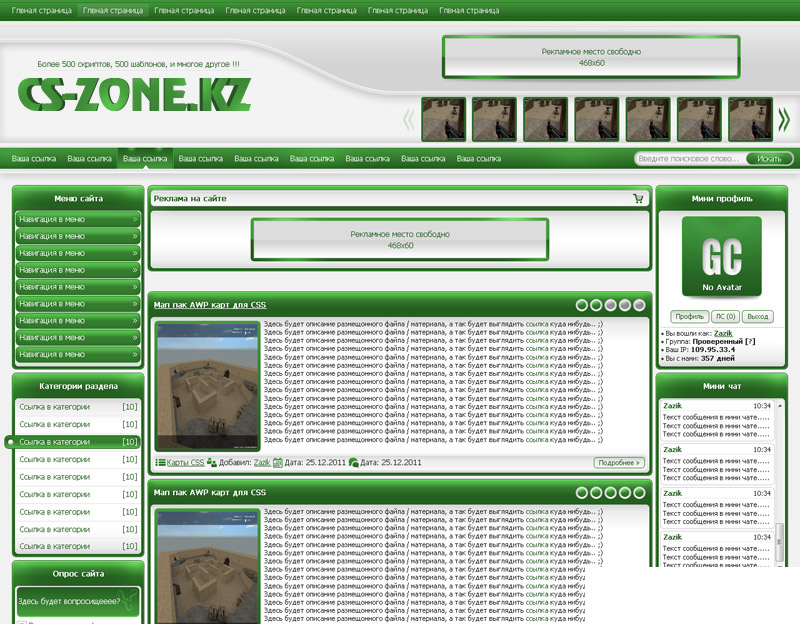This screenshot has height=624, width=800.
Task: Click the Реклама на сайте heading text
Action: click(190, 198)
